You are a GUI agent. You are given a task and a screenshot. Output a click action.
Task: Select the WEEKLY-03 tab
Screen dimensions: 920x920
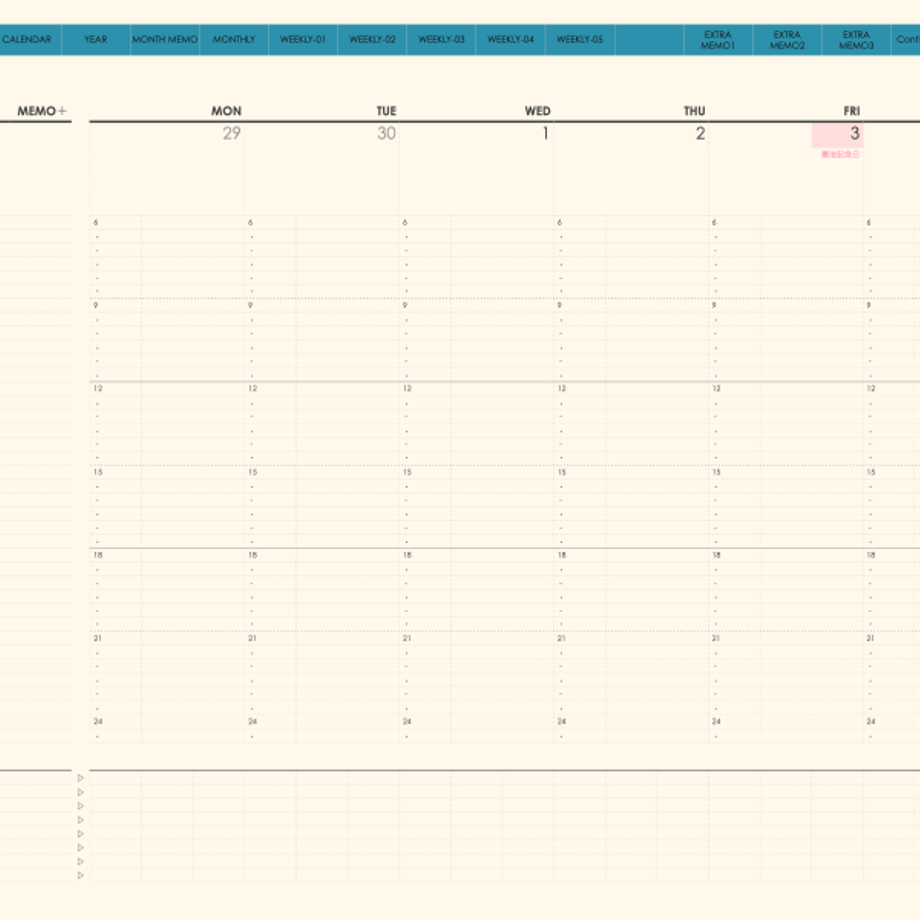(x=441, y=39)
